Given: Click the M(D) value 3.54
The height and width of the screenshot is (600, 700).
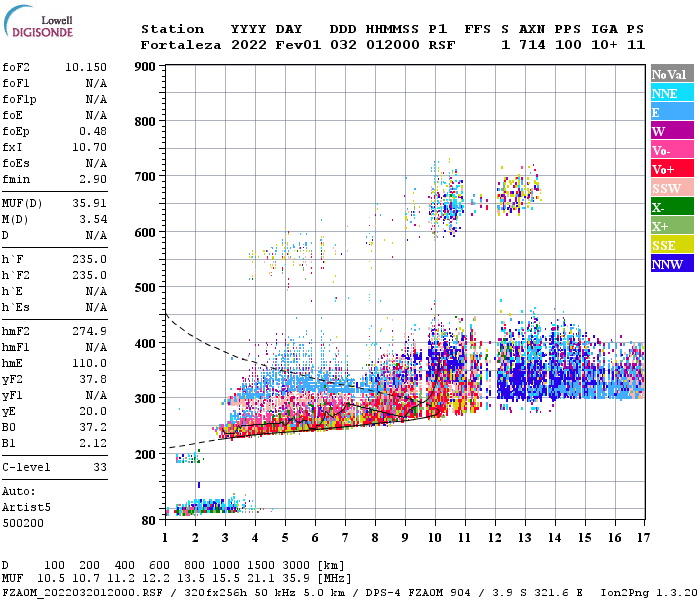Looking at the screenshot, I should [93, 220].
